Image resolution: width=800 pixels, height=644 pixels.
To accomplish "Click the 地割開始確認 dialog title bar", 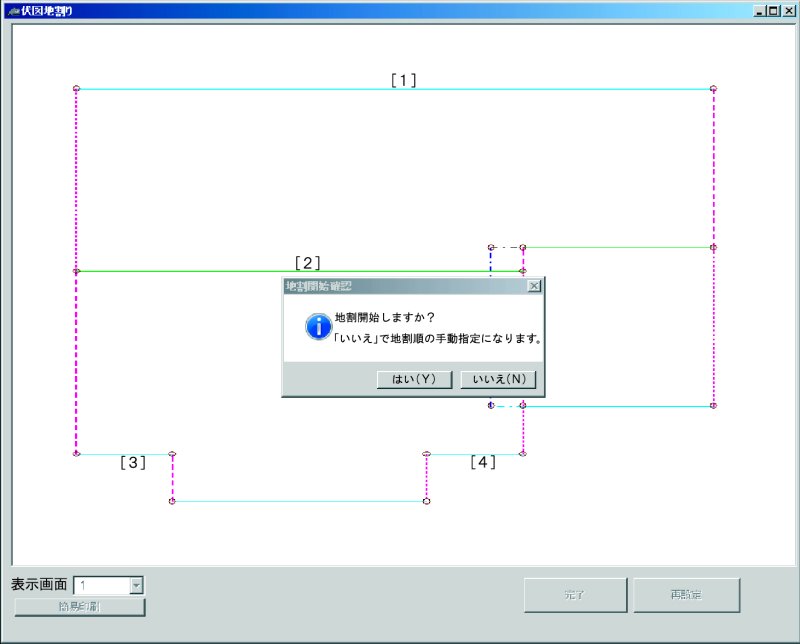I will pos(400,286).
